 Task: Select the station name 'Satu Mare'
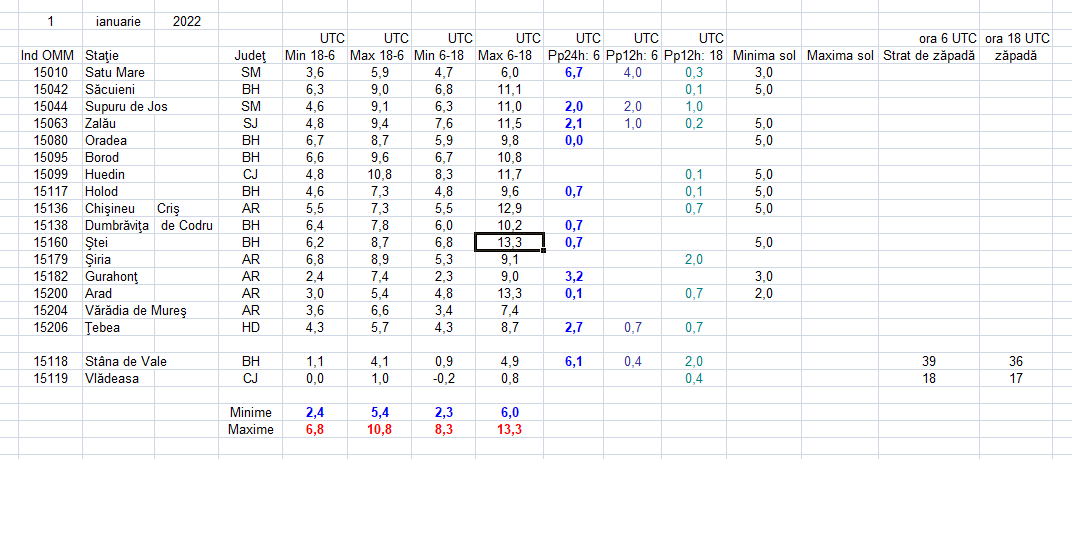coord(118,72)
